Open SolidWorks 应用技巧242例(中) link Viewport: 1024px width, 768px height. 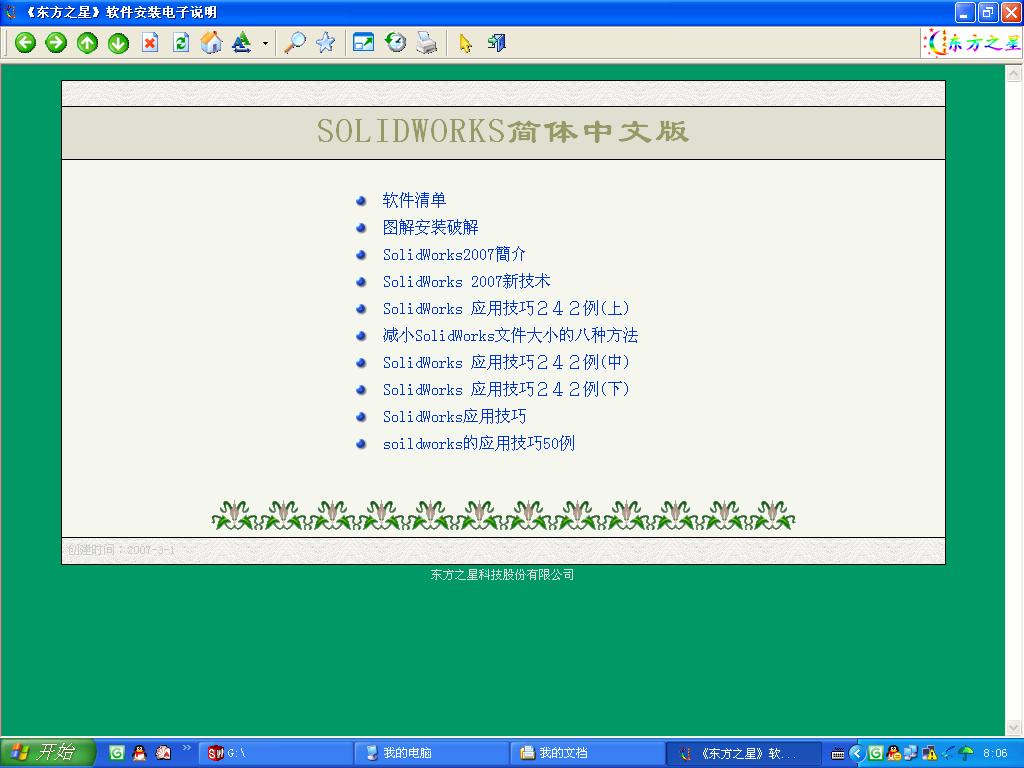pos(506,362)
